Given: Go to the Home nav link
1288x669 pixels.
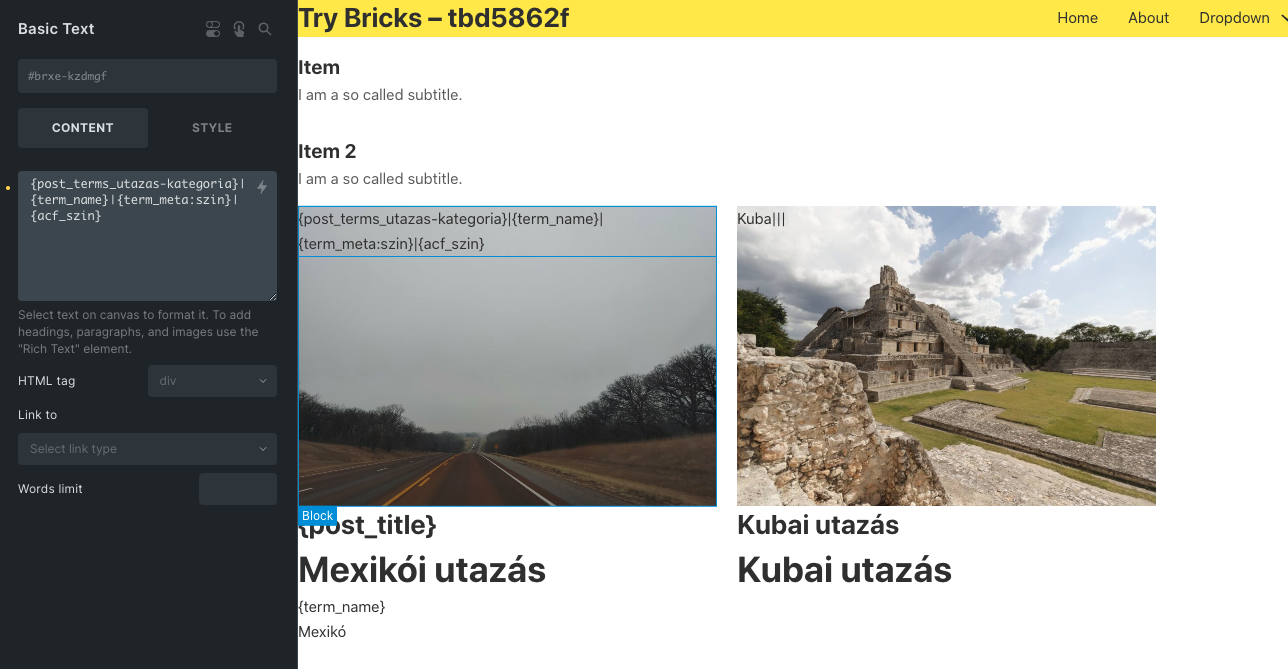Looking at the screenshot, I should [x=1077, y=18].
